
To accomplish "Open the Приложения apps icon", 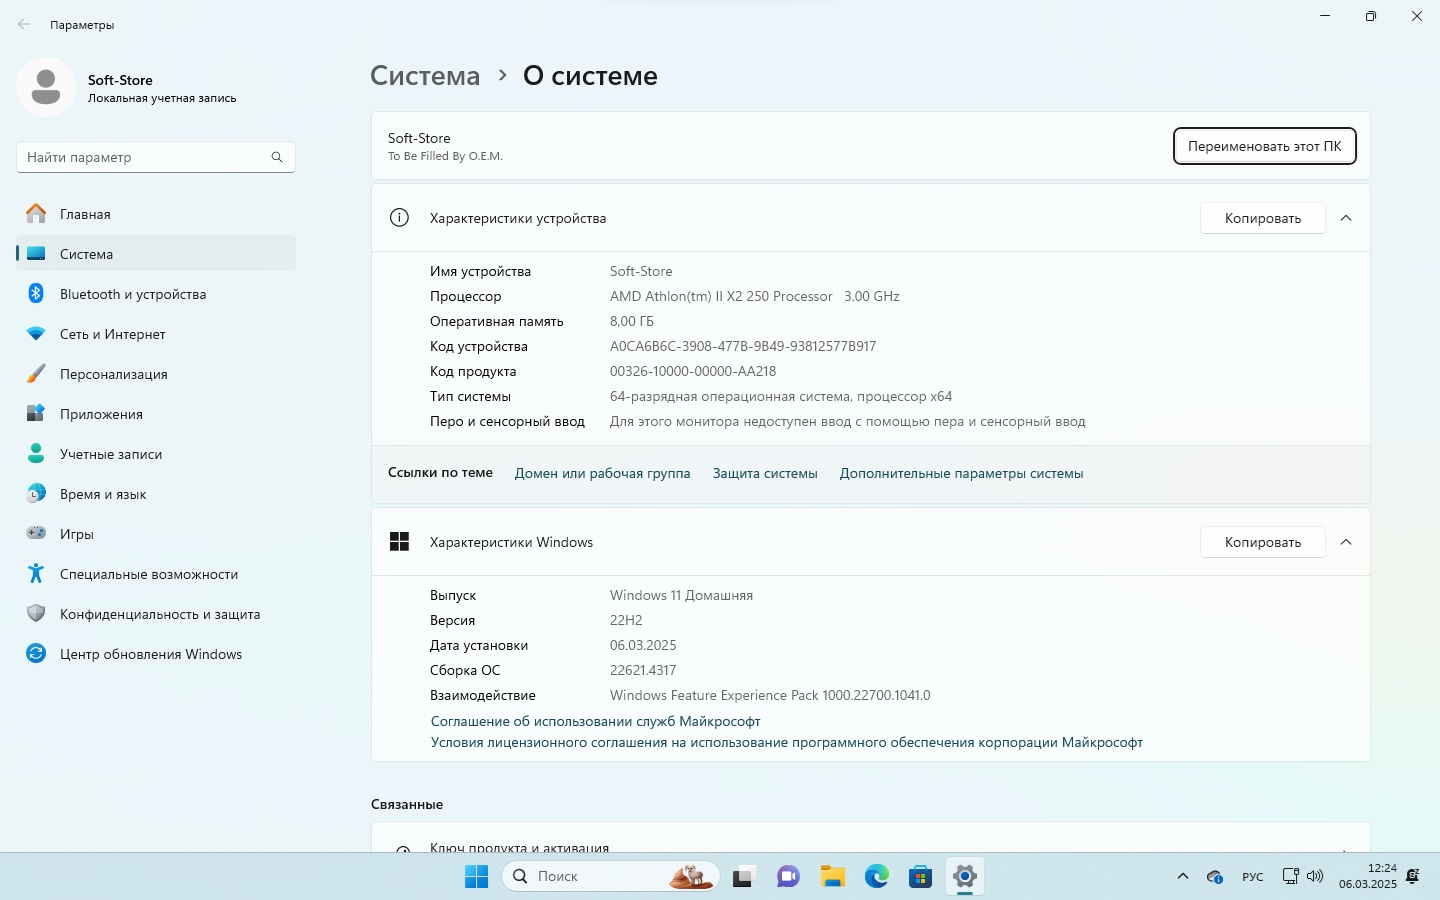I will click(36, 413).
